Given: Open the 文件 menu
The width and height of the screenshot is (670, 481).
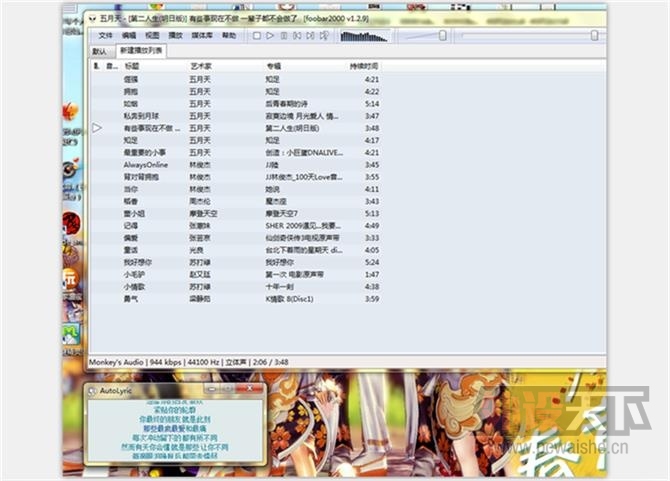Looking at the screenshot, I should pos(105,35).
